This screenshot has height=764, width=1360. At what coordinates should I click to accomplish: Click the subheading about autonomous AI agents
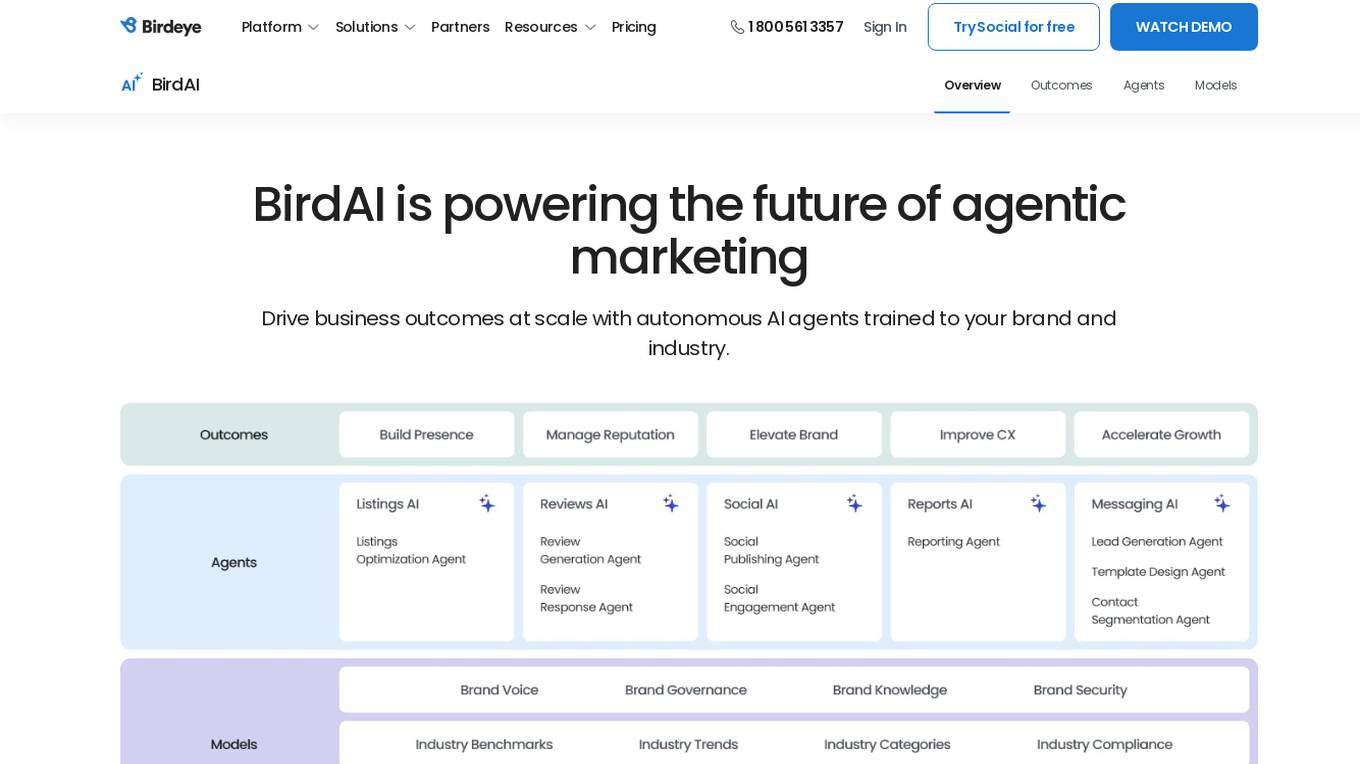tap(689, 333)
